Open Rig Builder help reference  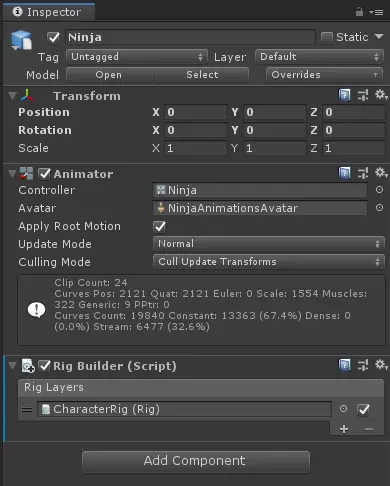344,365
